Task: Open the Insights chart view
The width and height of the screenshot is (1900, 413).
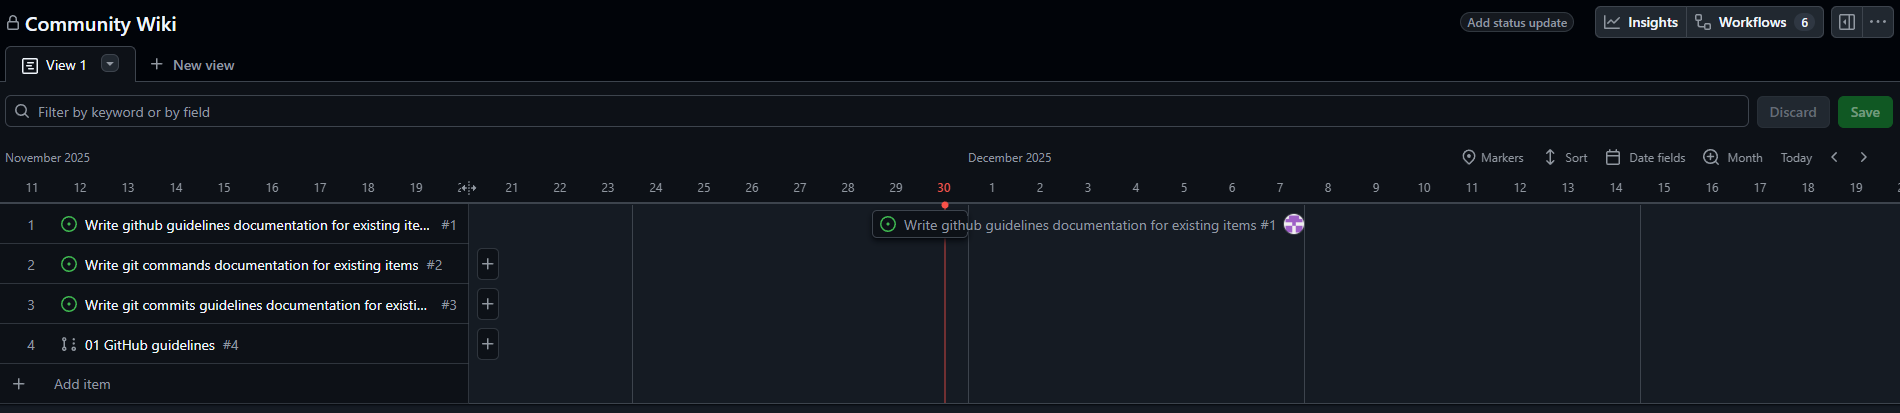Action: click(1641, 22)
